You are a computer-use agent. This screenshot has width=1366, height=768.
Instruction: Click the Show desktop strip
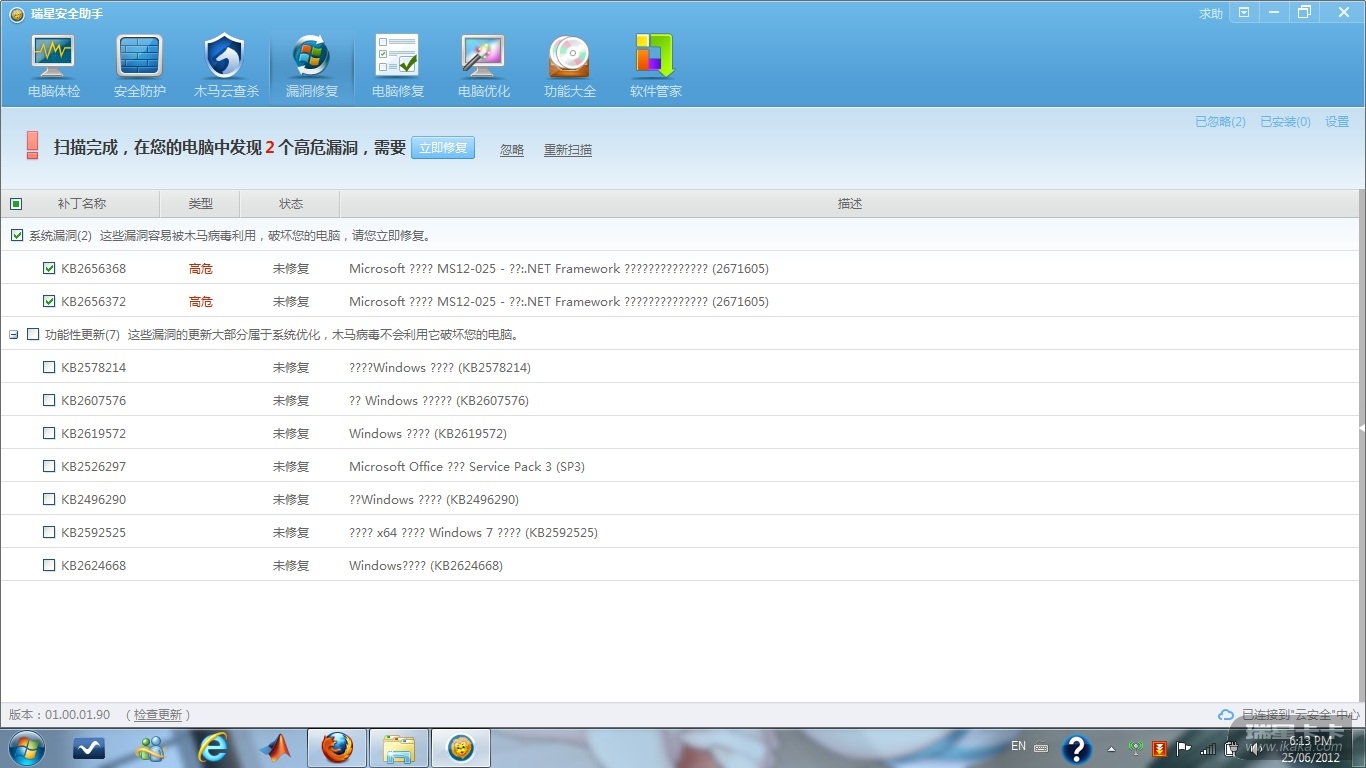(1359, 748)
